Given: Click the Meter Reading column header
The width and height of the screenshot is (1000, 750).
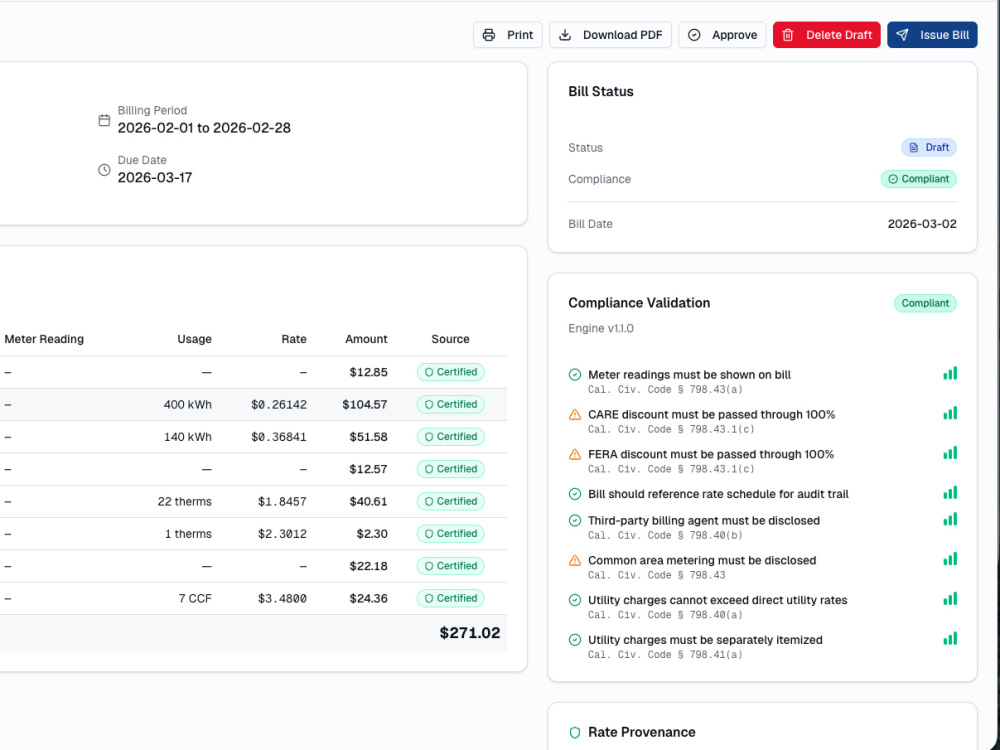Looking at the screenshot, I should click(44, 339).
